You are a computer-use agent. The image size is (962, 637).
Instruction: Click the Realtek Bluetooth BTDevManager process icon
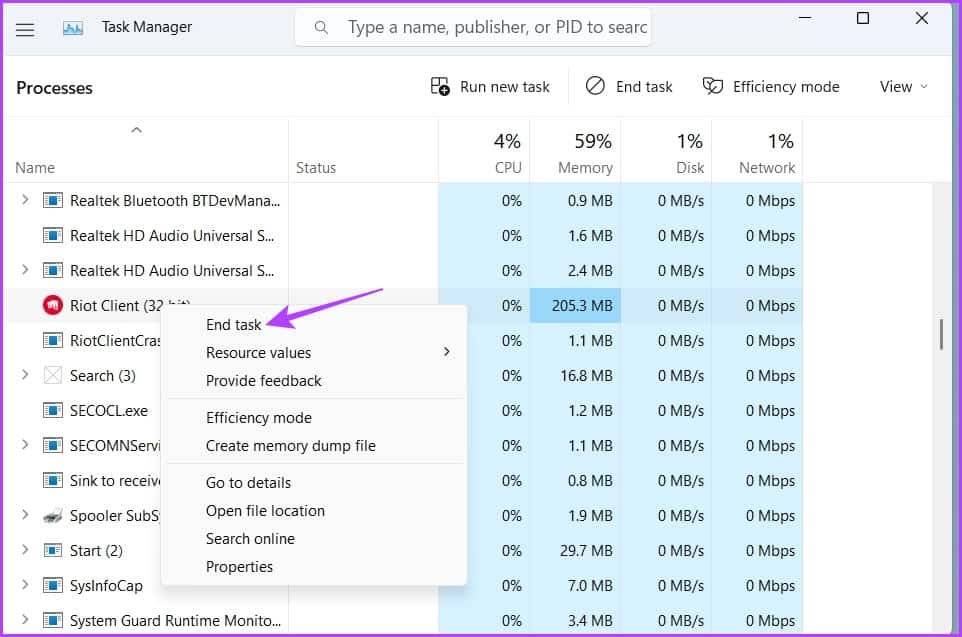(x=53, y=200)
